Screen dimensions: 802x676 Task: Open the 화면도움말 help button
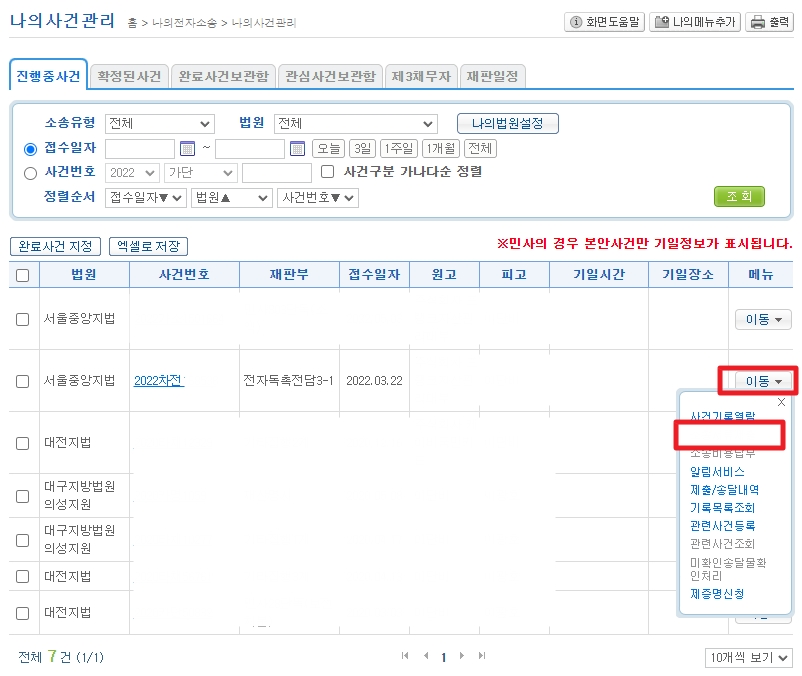tap(604, 22)
